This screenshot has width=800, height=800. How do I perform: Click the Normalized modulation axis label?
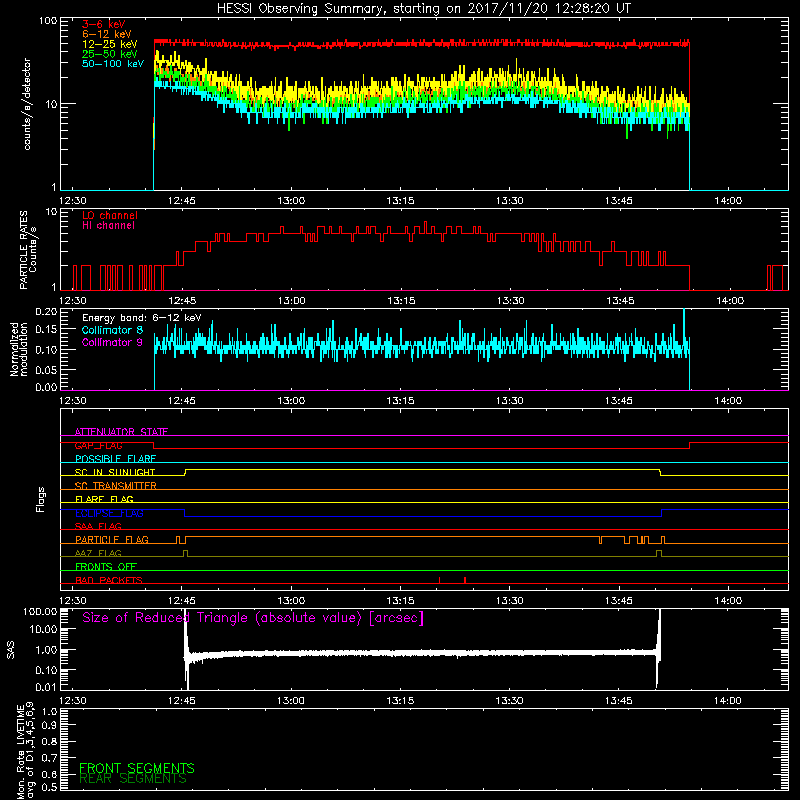point(19,349)
